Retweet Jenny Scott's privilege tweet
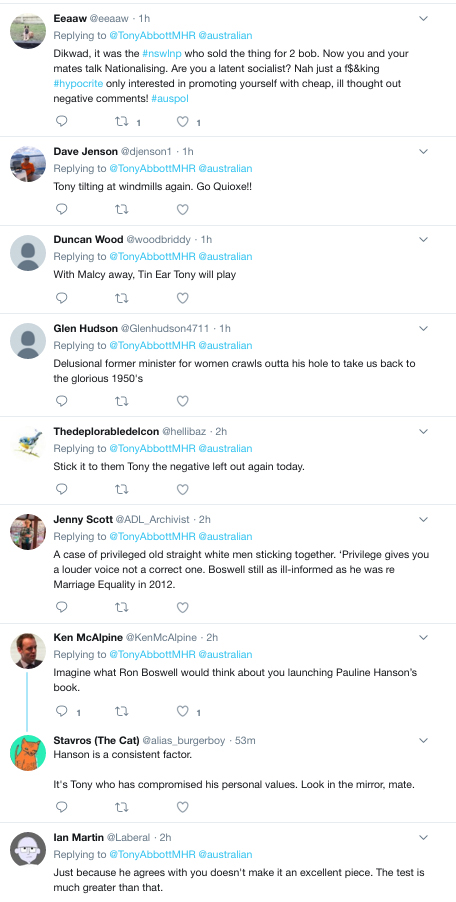Image resolution: width=456 pixels, height=902 pixels. (121, 607)
